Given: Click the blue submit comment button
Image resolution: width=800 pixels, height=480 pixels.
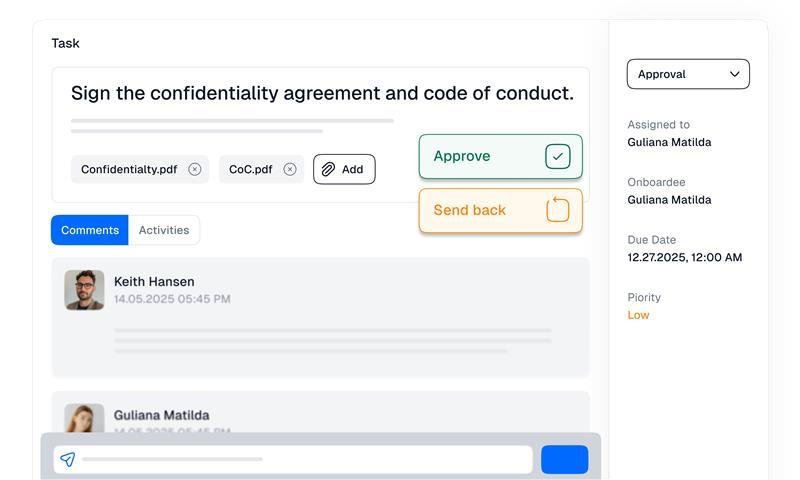Looking at the screenshot, I should tap(564, 459).
